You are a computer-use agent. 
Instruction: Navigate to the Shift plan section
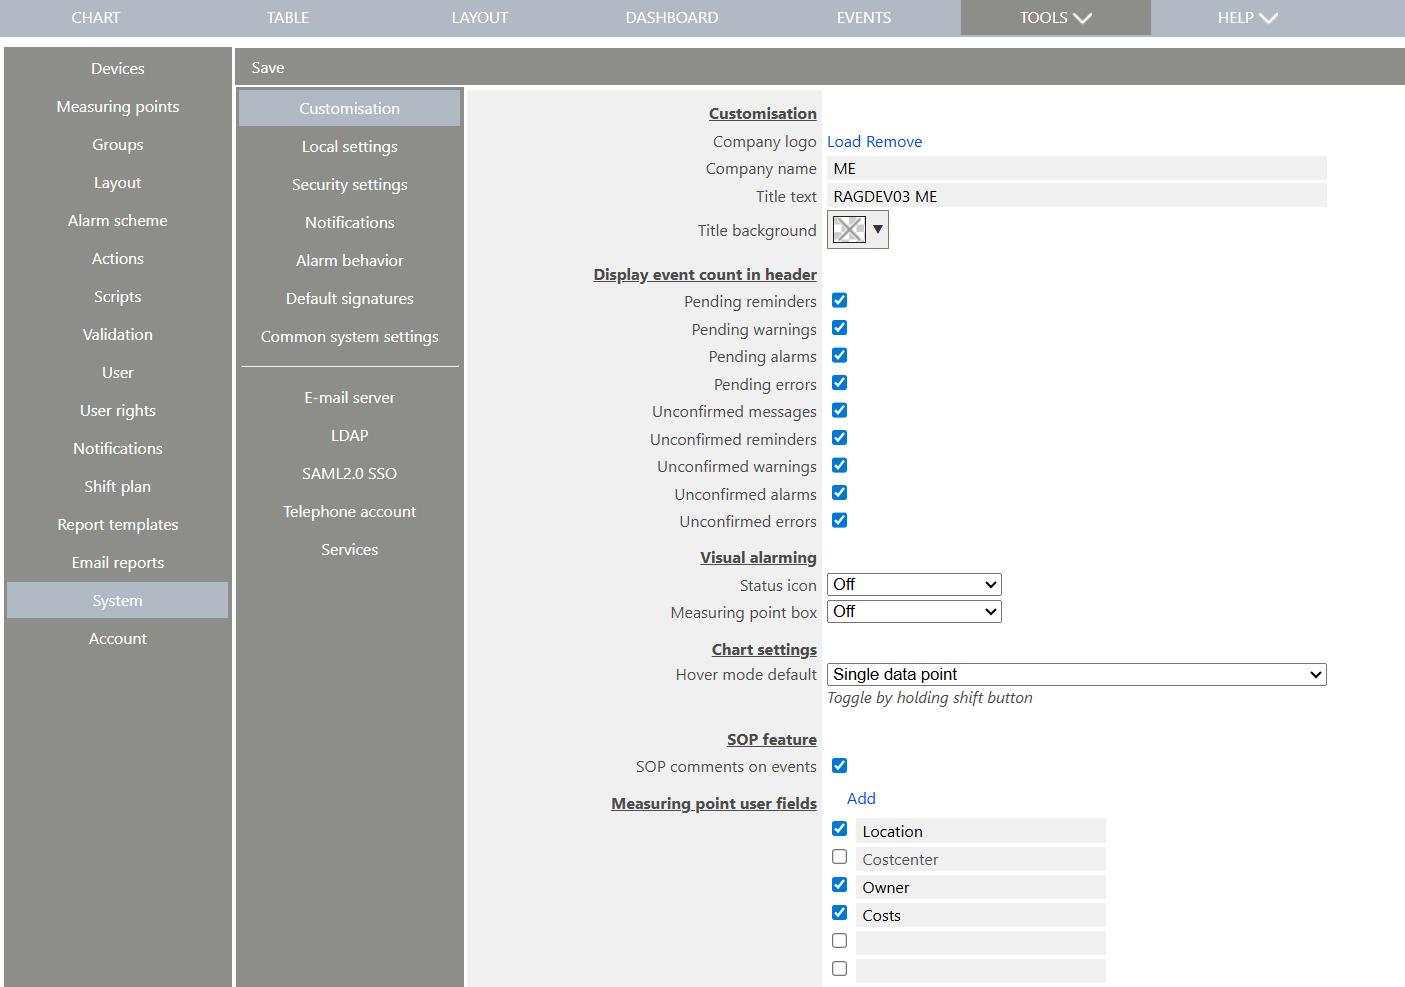[x=117, y=486]
